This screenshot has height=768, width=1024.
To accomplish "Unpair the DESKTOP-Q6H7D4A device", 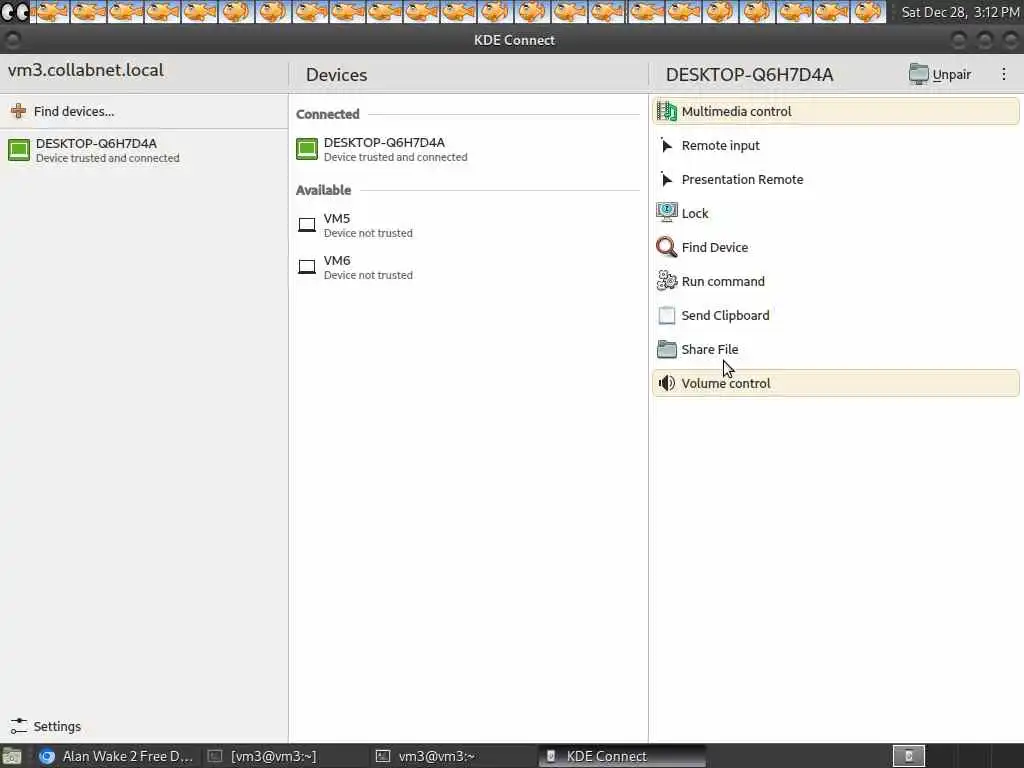I will pyautogui.click(x=940, y=74).
